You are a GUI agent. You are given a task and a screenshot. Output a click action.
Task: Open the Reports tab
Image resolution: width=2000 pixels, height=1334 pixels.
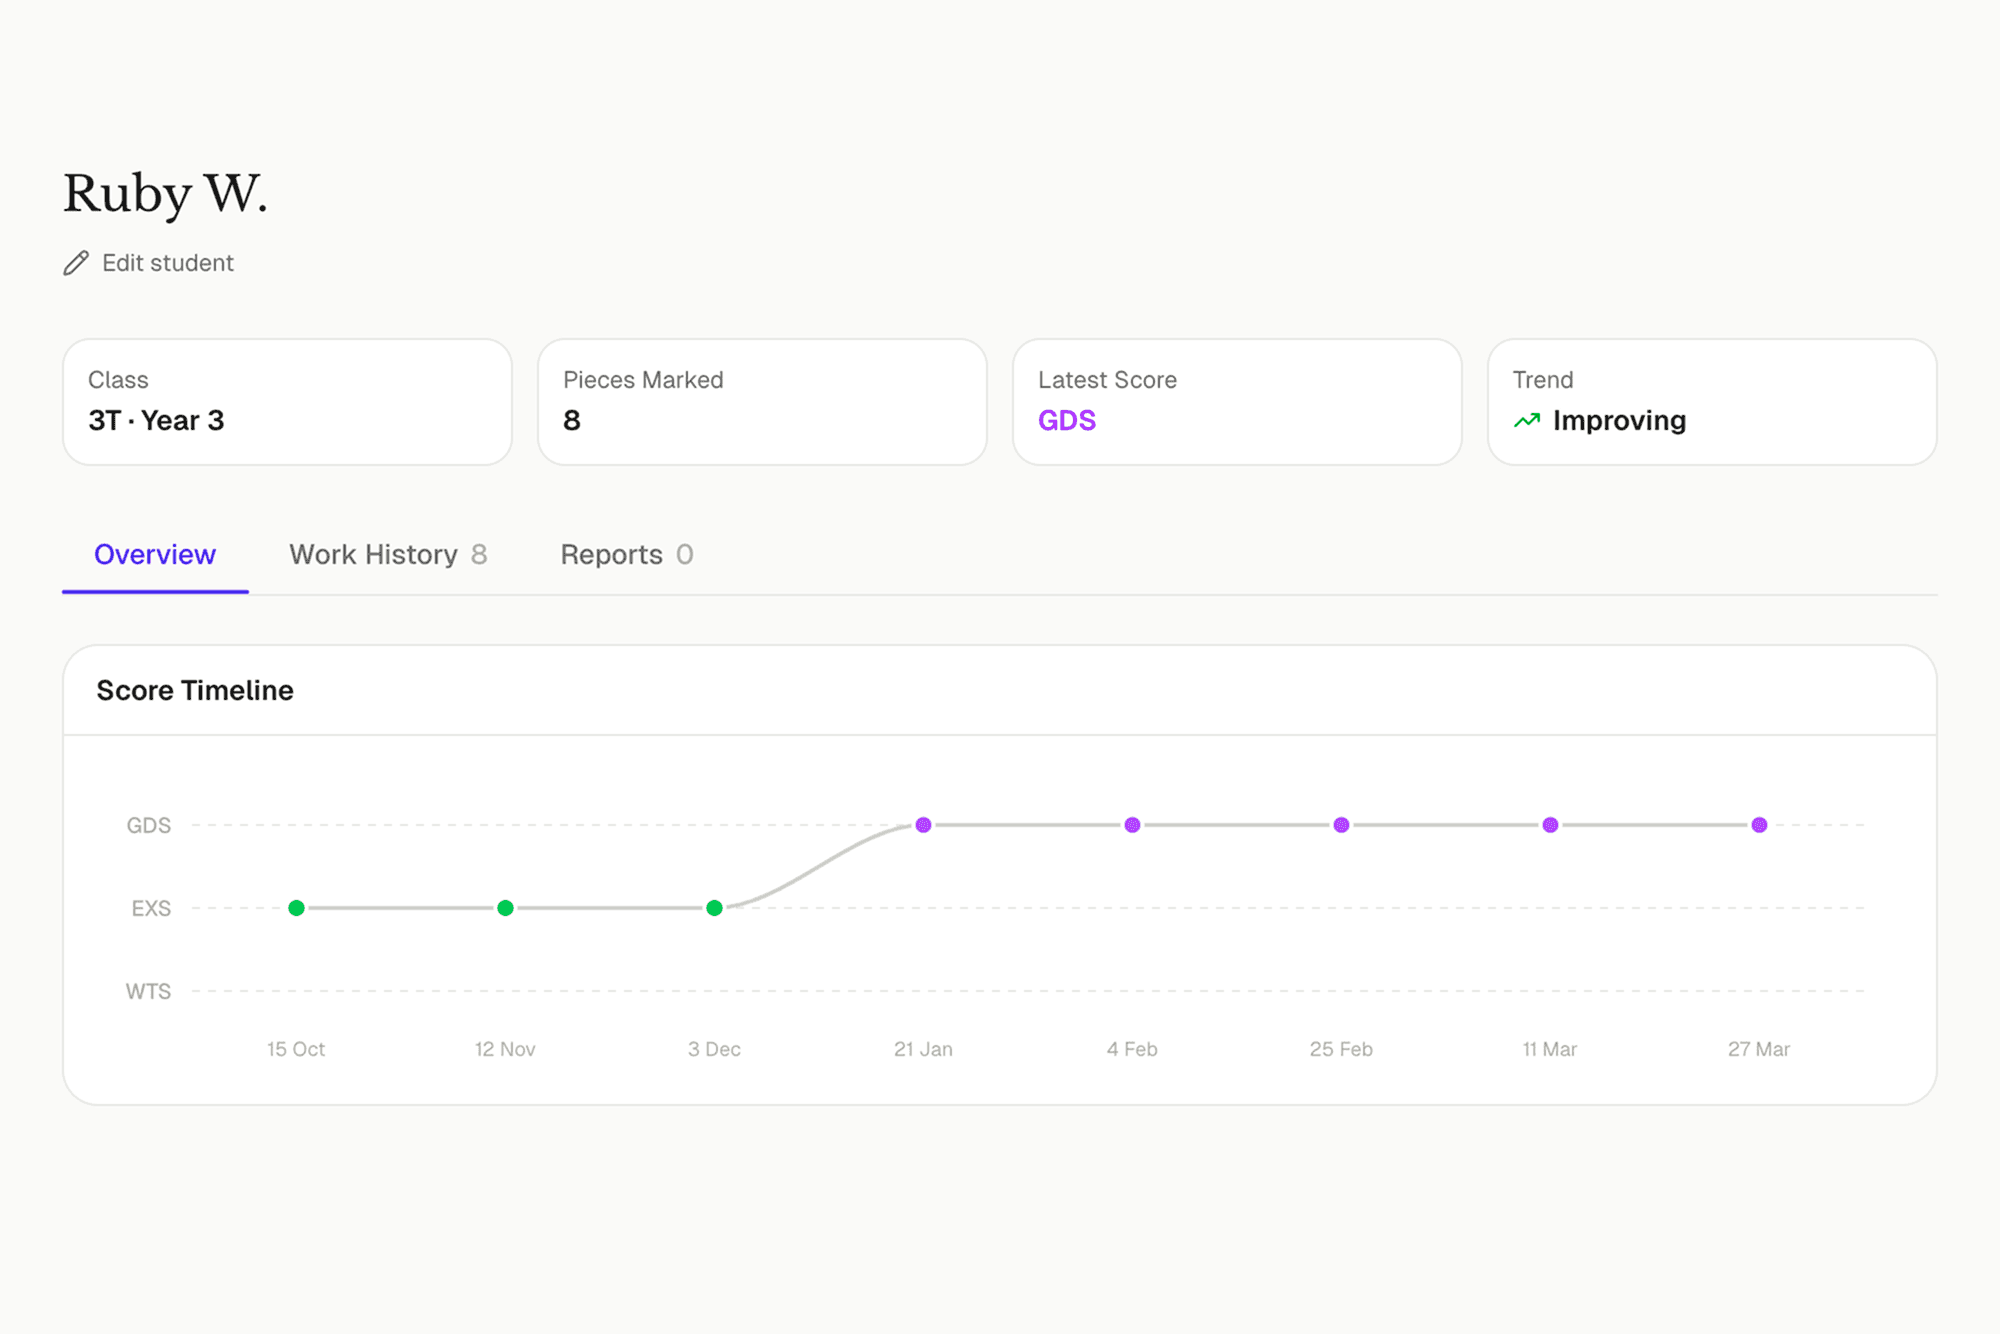point(627,555)
